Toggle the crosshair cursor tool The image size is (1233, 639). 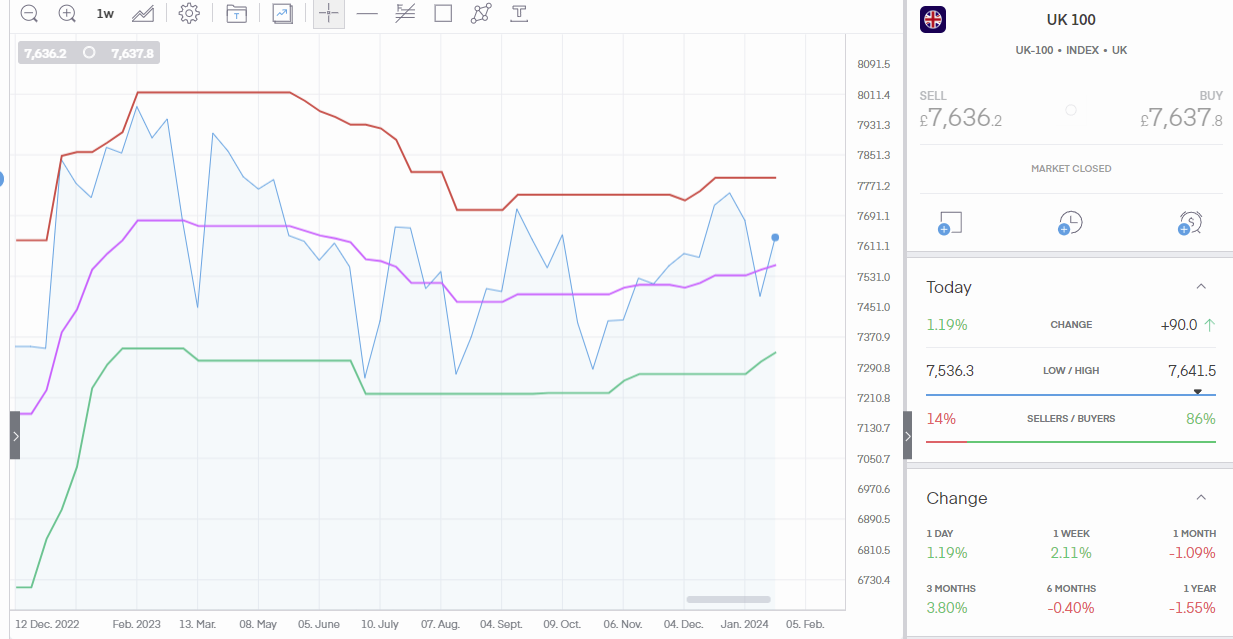pos(329,14)
